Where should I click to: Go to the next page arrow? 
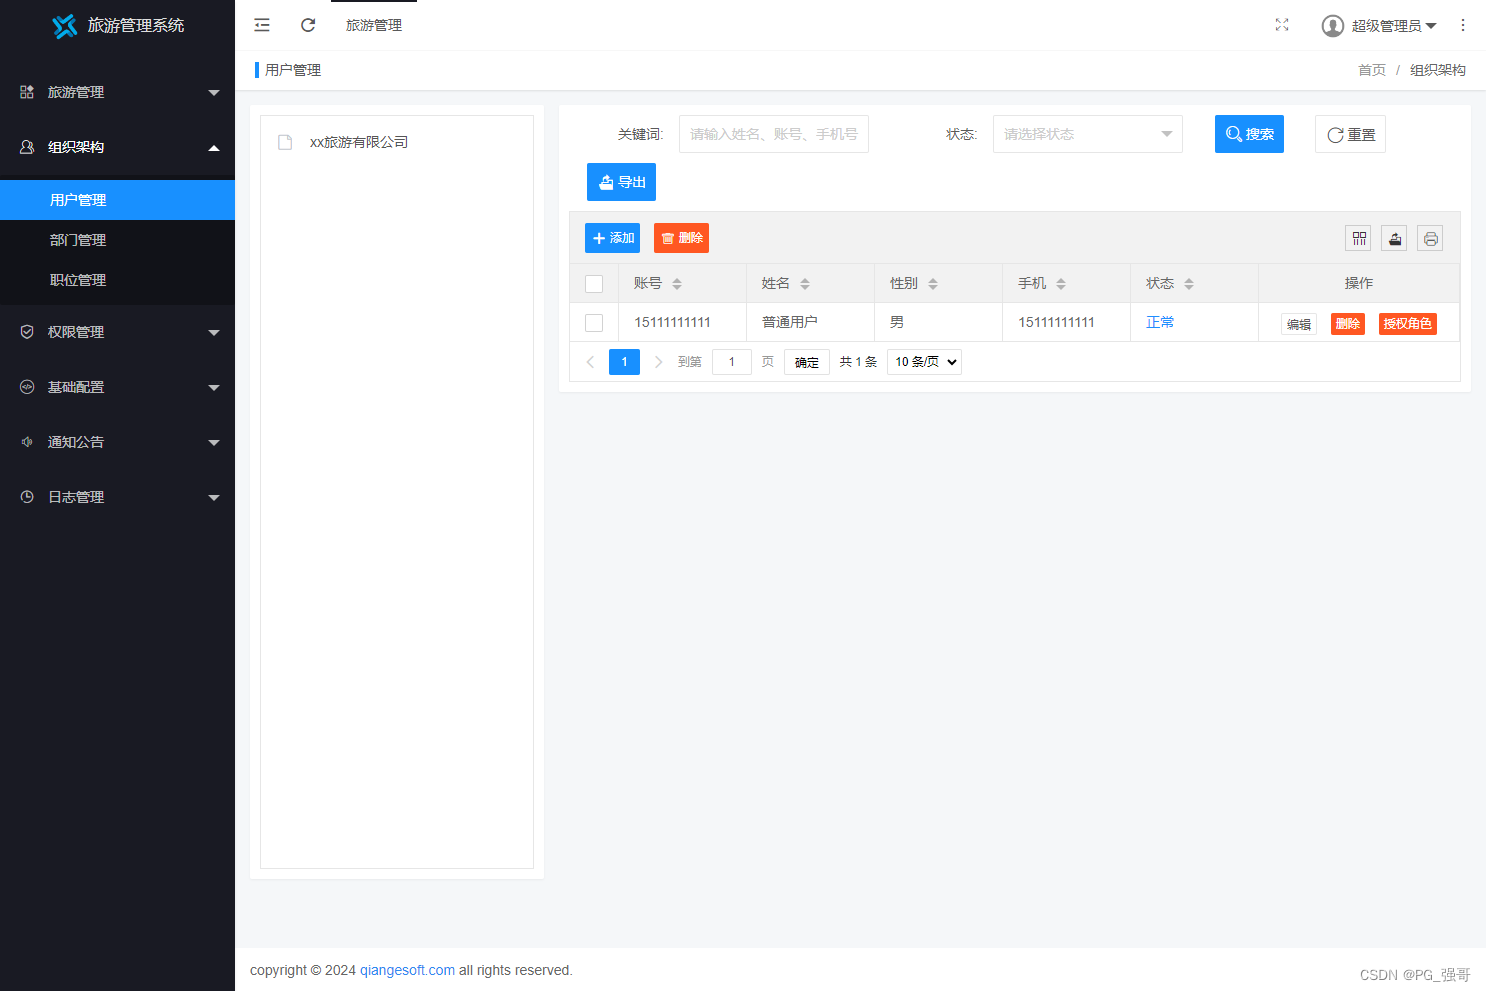tap(658, 362)
